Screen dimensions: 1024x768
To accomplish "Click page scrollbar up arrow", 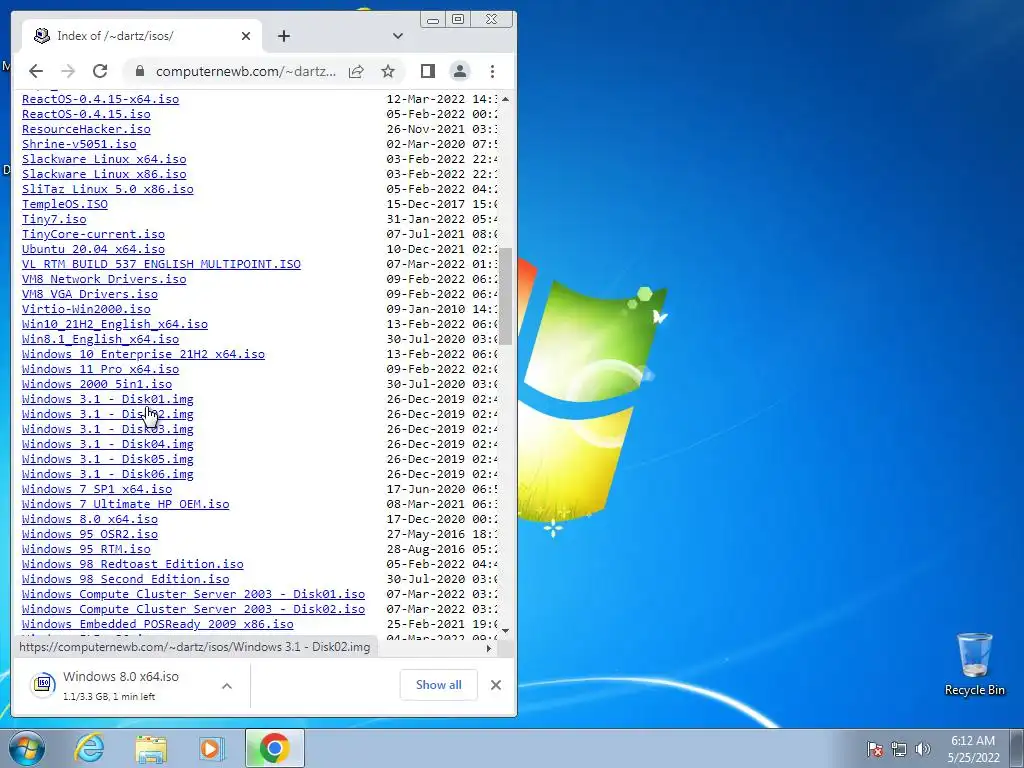I will [x=505, y=99].
